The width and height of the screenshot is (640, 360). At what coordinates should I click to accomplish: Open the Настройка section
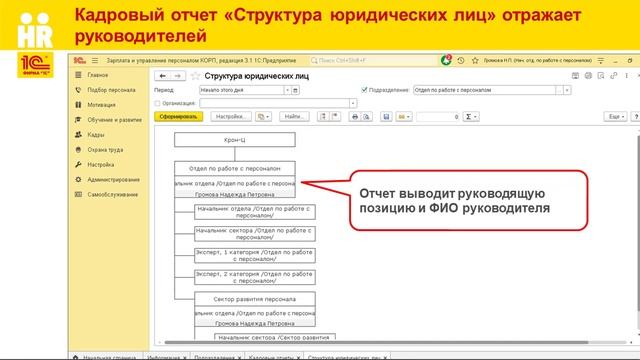pyautogui.click(x=100, y=165)
